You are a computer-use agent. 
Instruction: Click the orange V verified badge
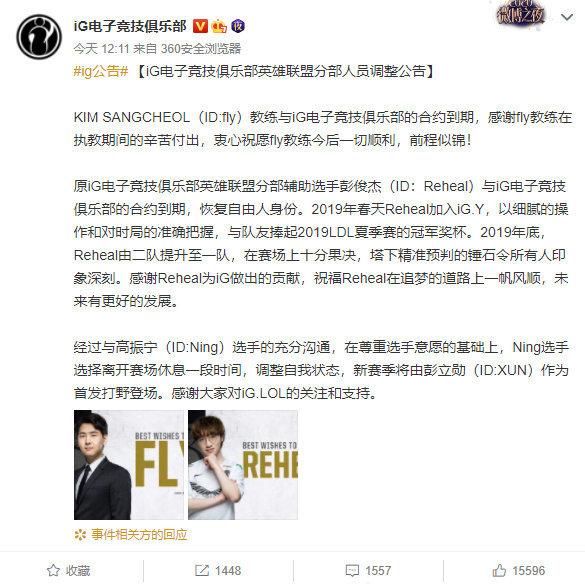(x=200, y=26)
